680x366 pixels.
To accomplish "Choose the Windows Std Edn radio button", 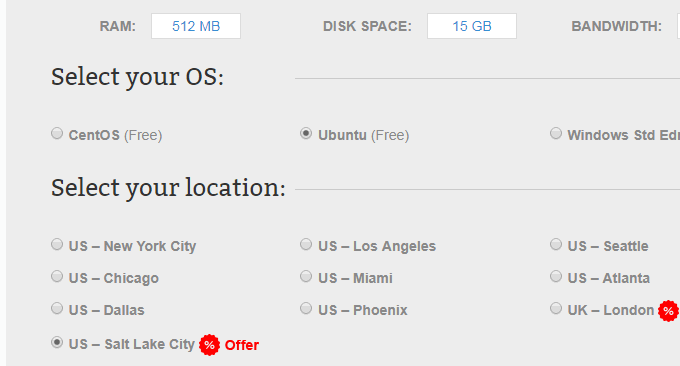I will pyautogui.click(x=556, y=133).
